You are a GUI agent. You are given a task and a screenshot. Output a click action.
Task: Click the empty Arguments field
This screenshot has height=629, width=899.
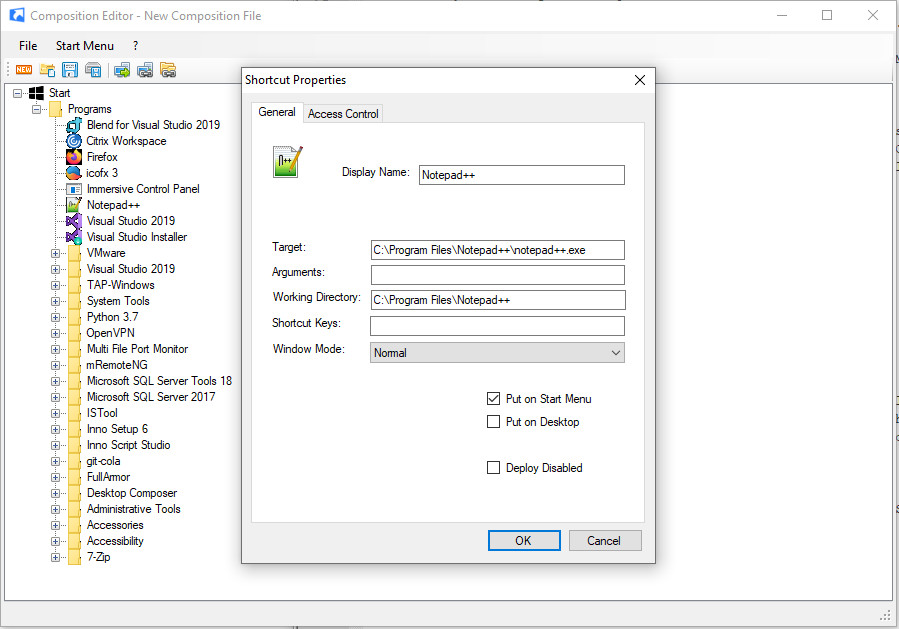498,275
